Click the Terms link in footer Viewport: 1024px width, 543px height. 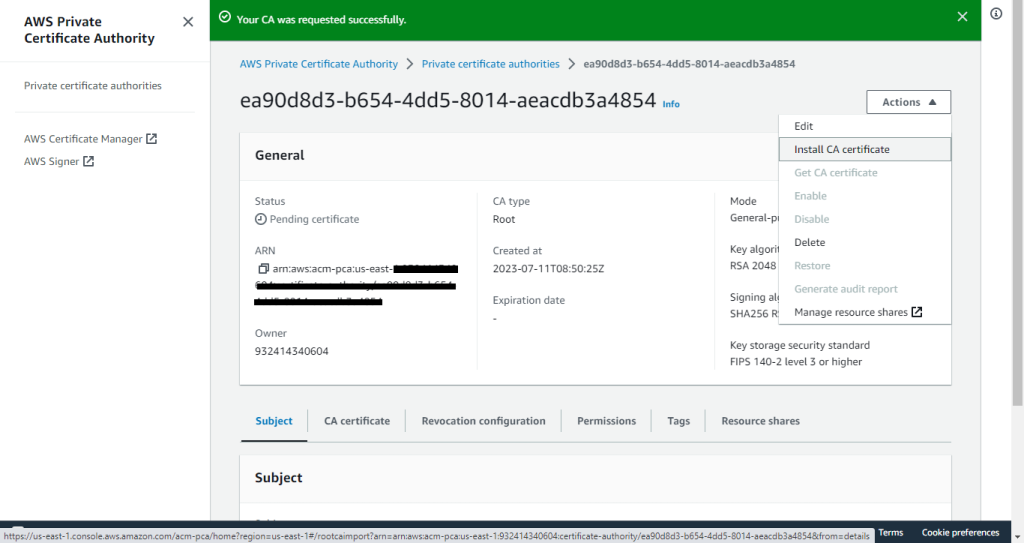891,533
